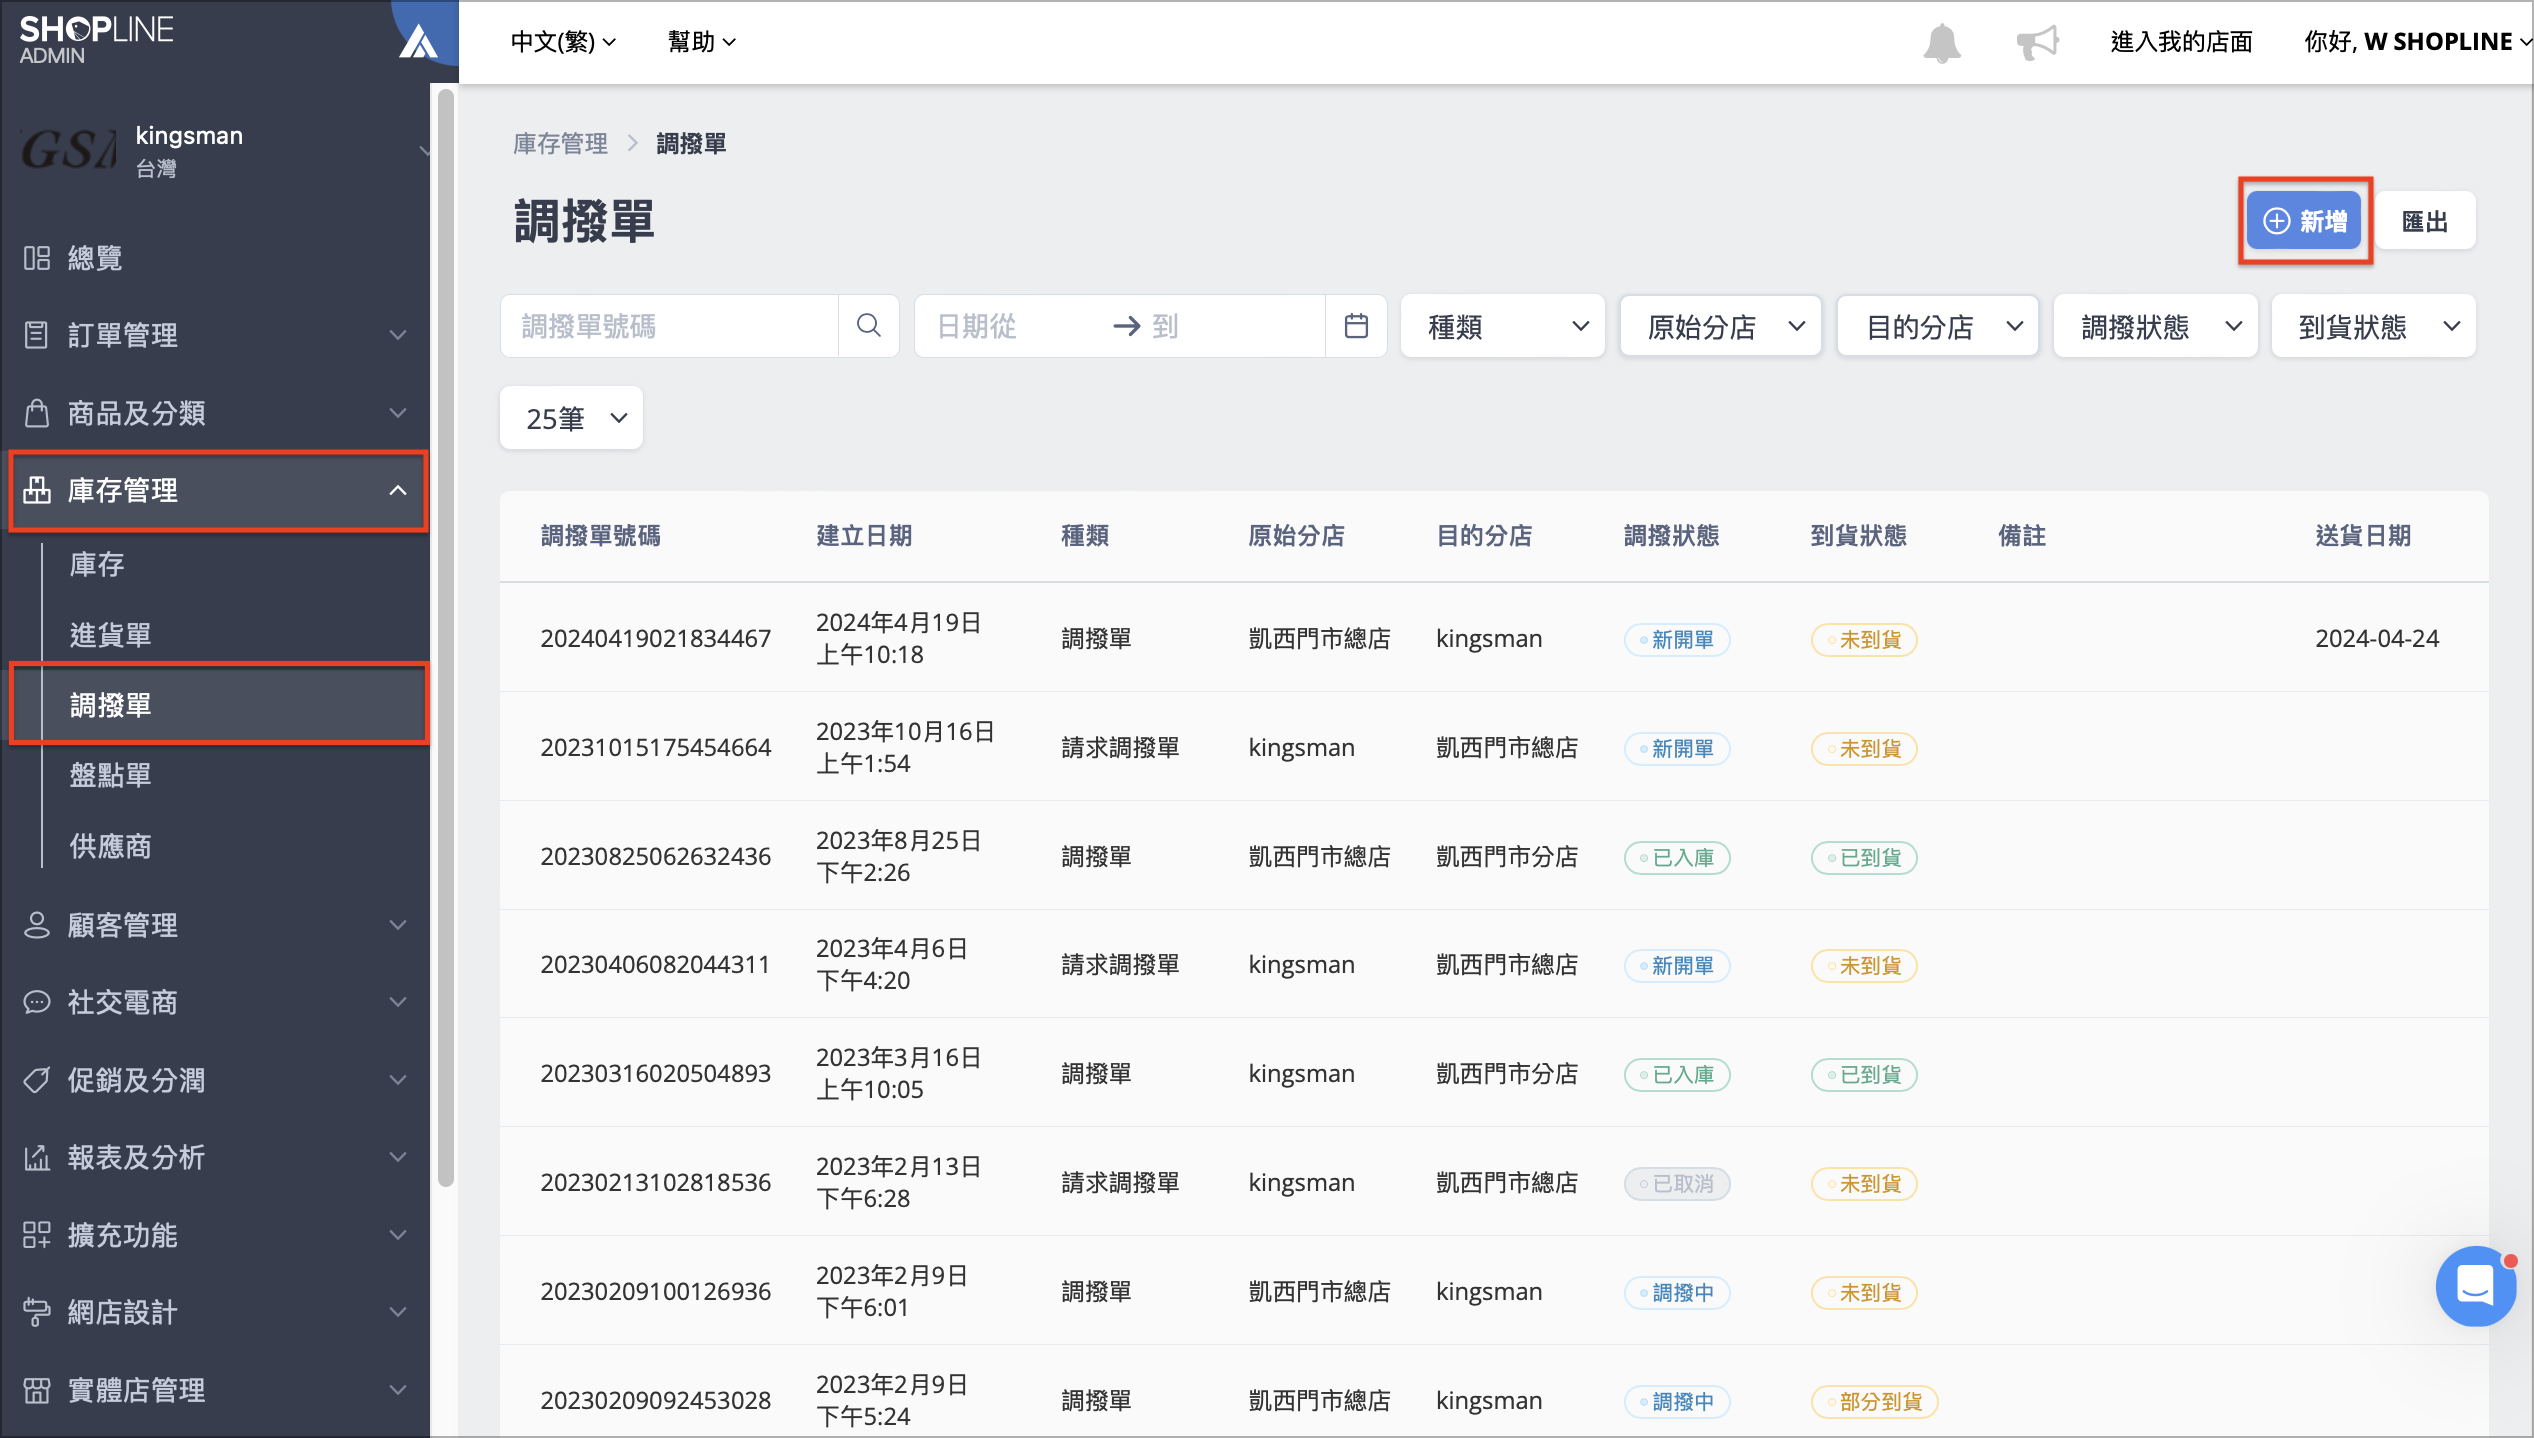The width and height of the screenshot is (2534, 1438).
Task: Click the search magnifier for transfer number
Action: click(x=868, y=326)
